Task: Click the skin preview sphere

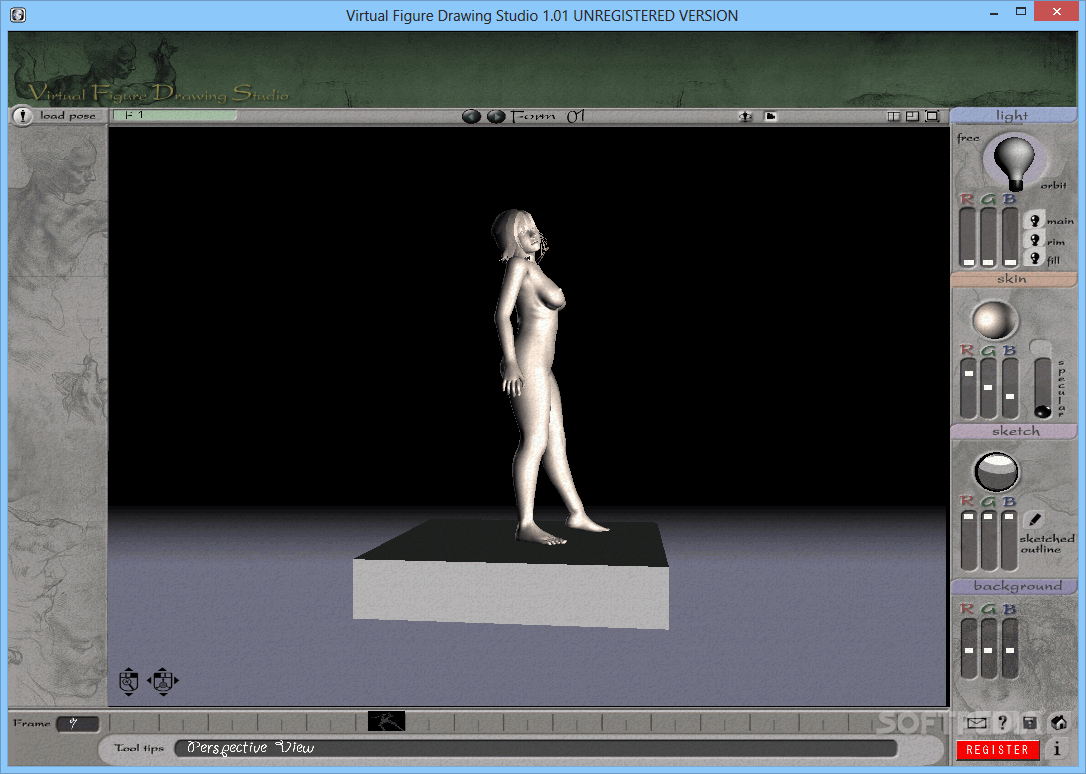Action: pyautogui.click(x=995, y=320)
